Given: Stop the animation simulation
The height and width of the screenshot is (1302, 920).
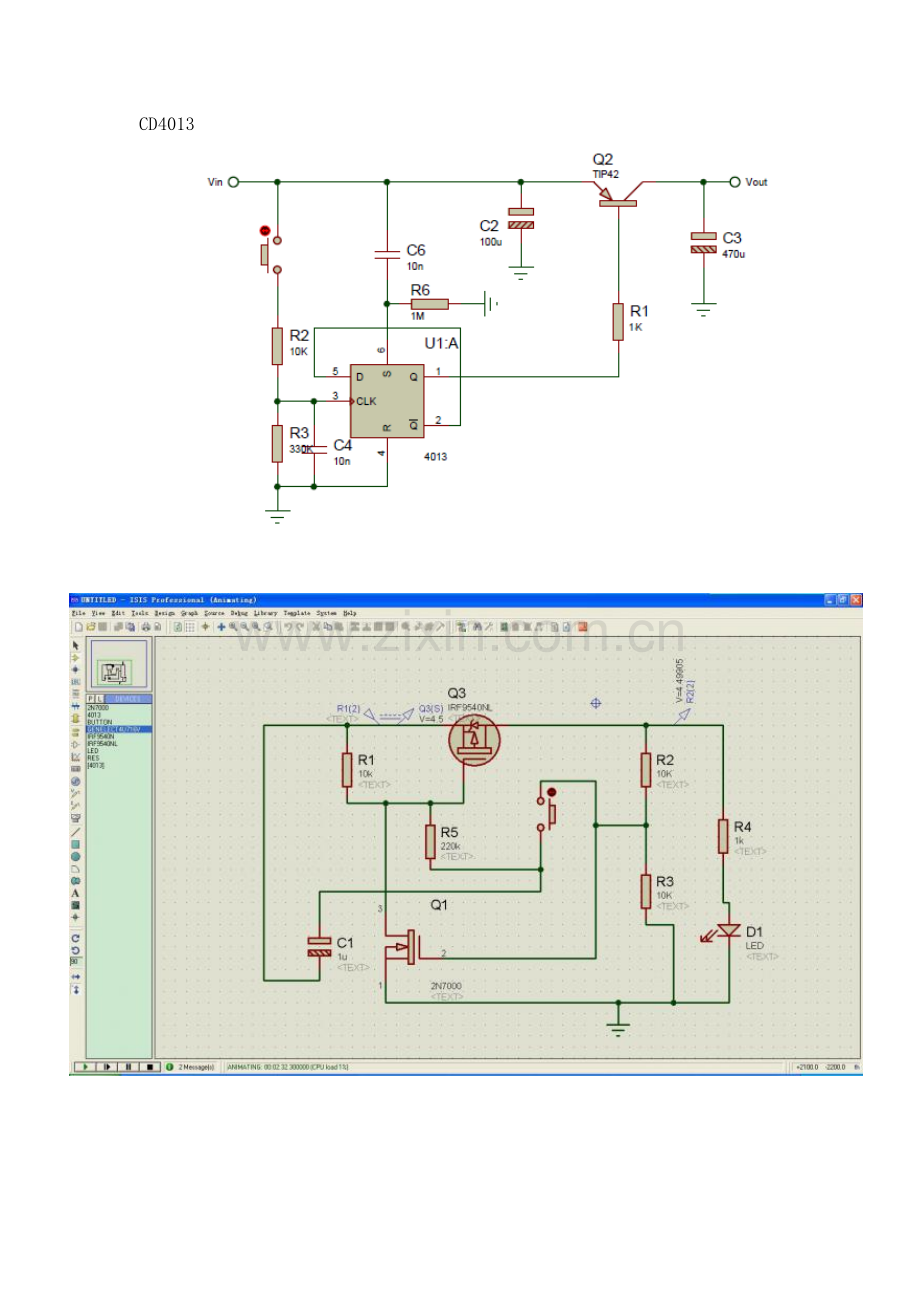Looking at the screenshot, I should (150, 1067).
